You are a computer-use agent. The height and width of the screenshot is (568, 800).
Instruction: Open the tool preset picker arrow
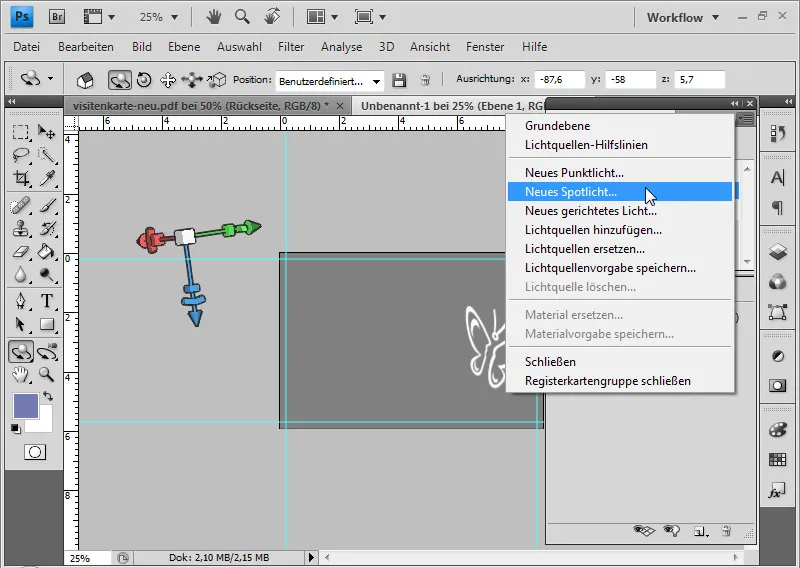(50, 79)
